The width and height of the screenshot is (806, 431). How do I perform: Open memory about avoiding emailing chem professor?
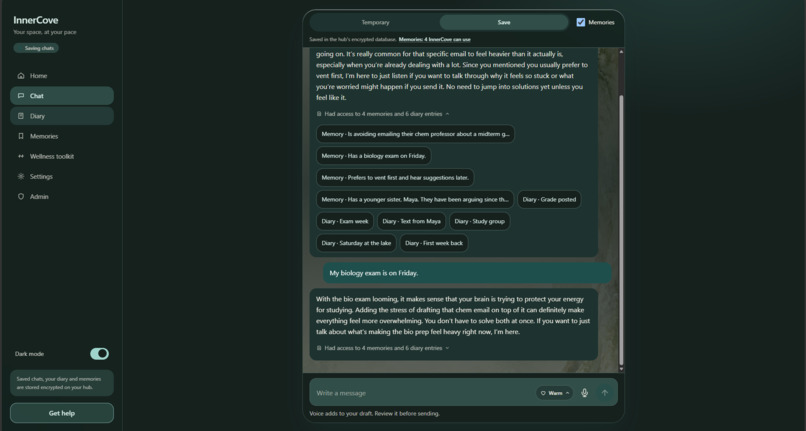(415, 134)
